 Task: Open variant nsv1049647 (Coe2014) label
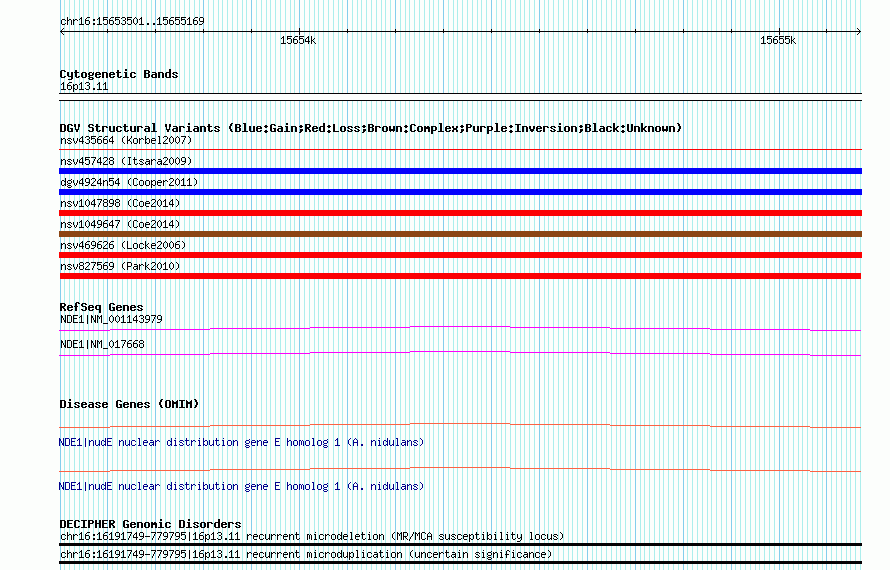[120, 224]
